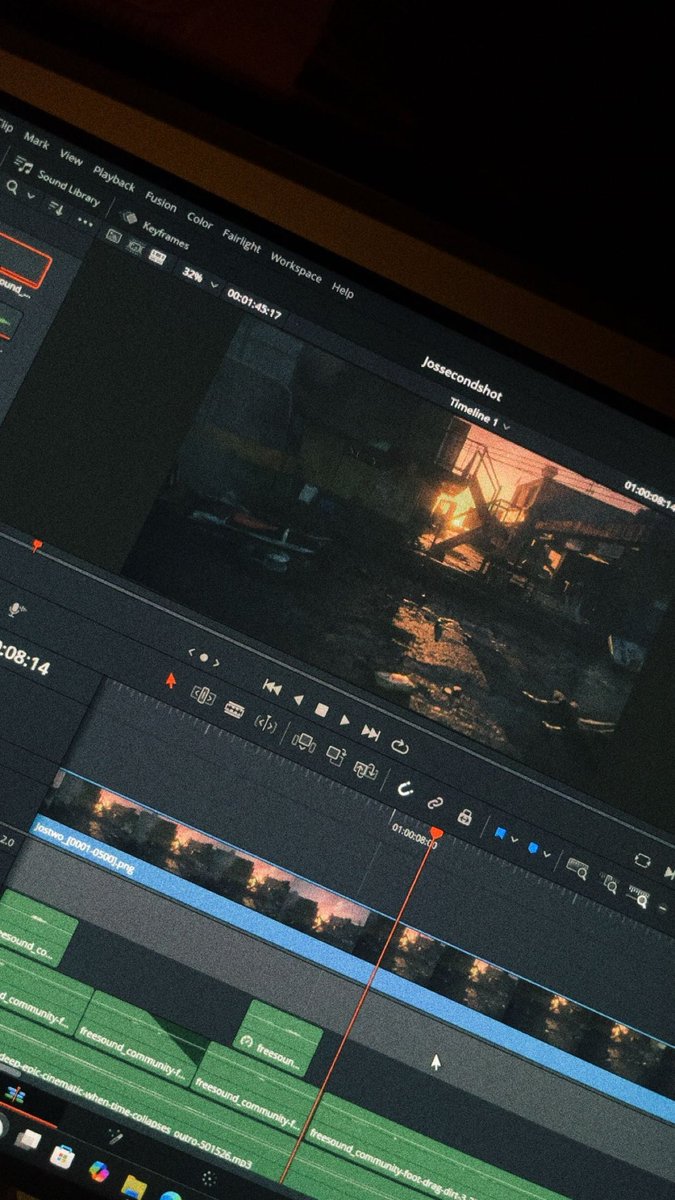Screen dimensions: 675x1200
Task: Open Microsoft Store from the taskbar
Action: [62, 1156]
